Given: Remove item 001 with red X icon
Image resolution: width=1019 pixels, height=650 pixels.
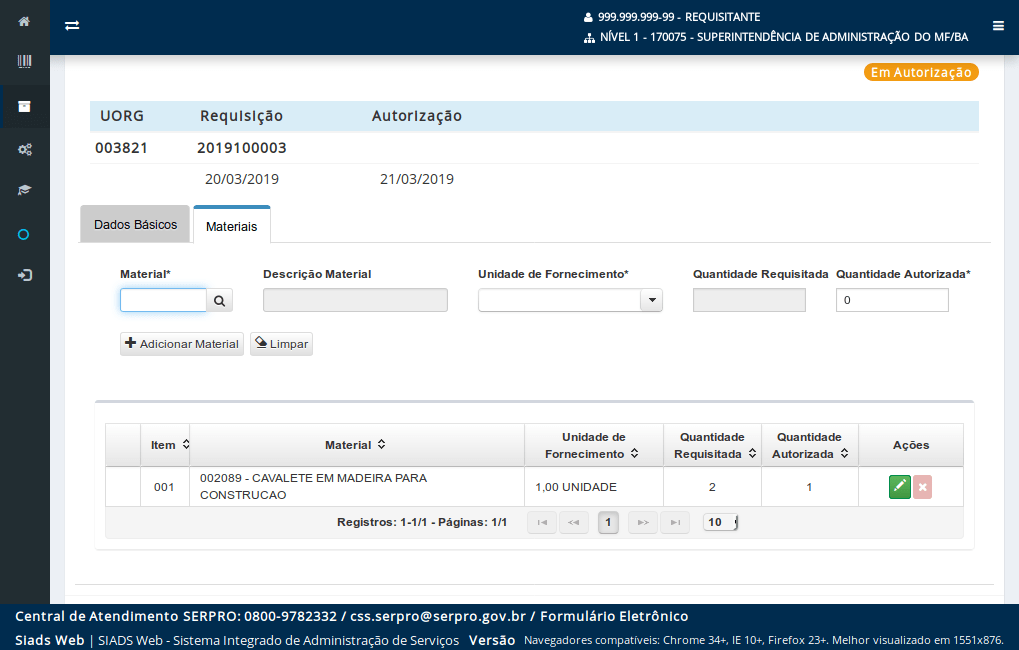Looking at the screenshot, I should tap(922, 487).
